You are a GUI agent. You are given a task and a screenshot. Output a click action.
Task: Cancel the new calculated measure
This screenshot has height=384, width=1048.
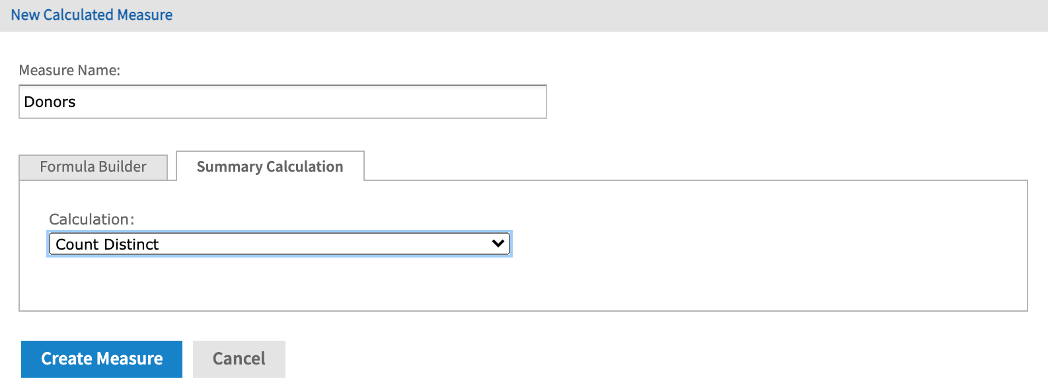coord(239,359)
